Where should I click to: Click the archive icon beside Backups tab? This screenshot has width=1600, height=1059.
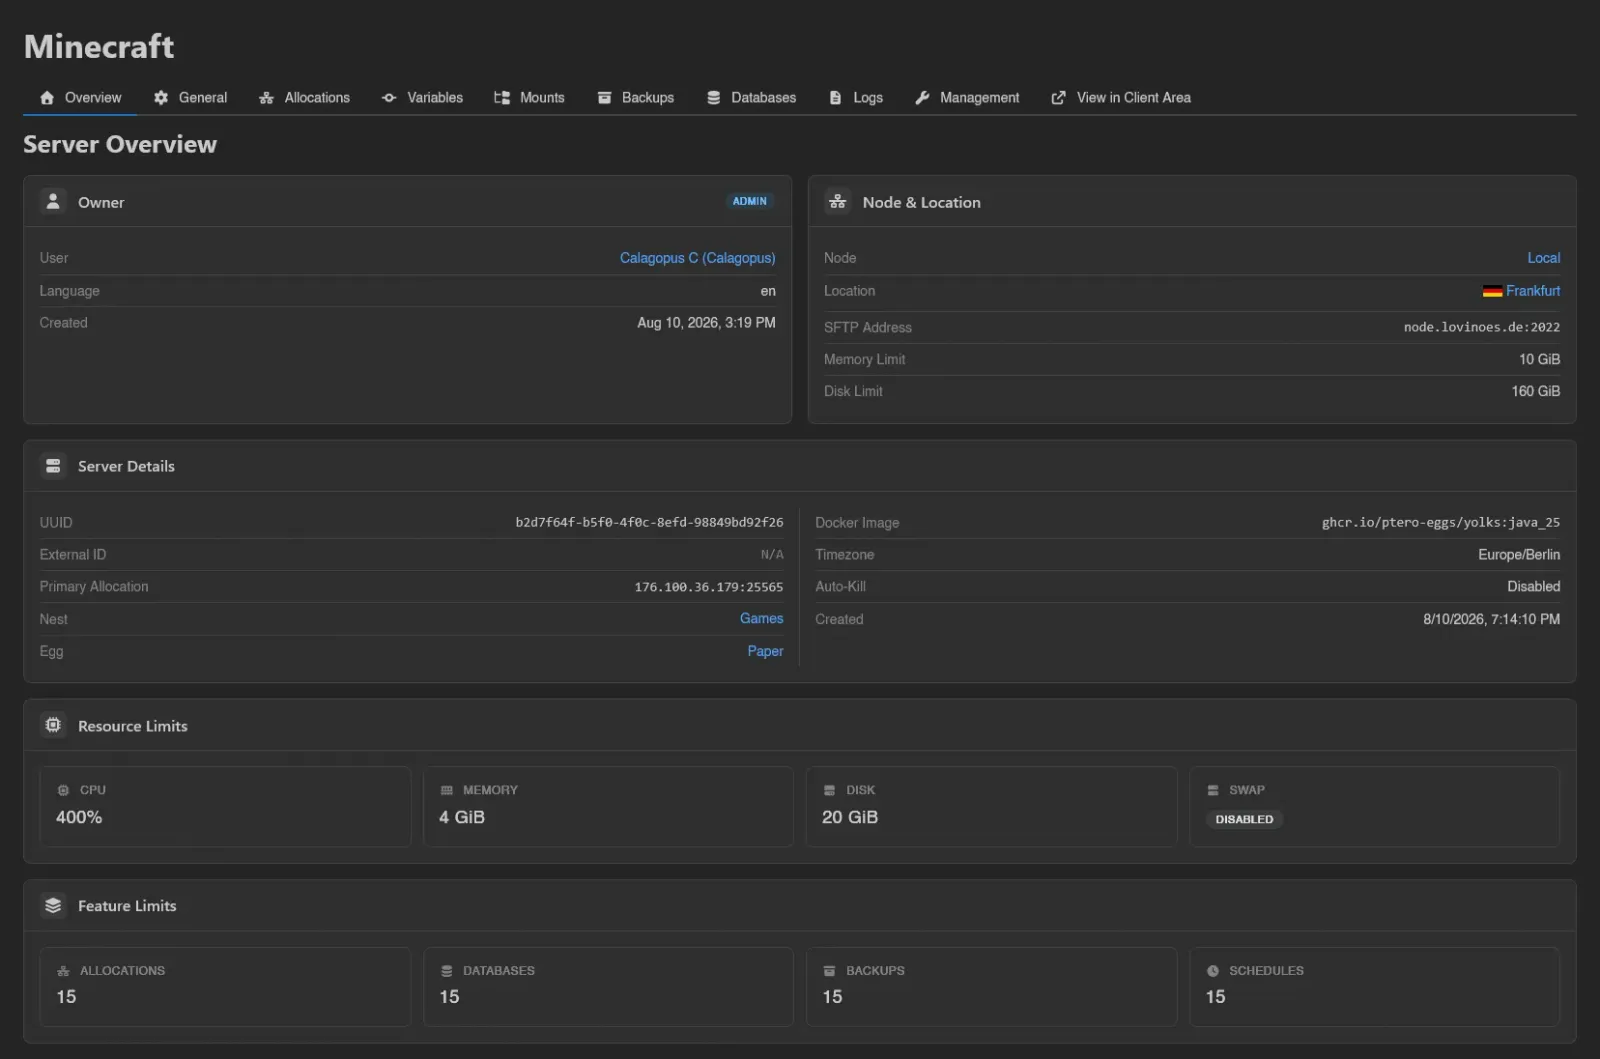coord(604,98)
